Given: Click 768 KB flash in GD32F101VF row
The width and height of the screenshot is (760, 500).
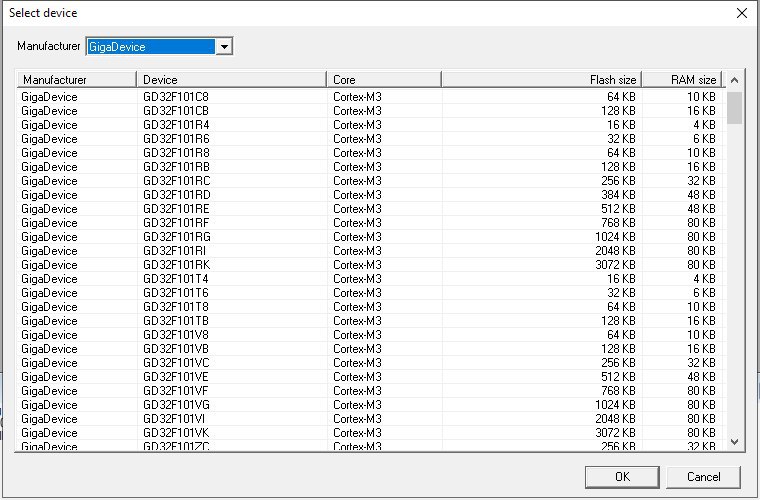Looking at the screenshot, I should [x=618, y=392].
